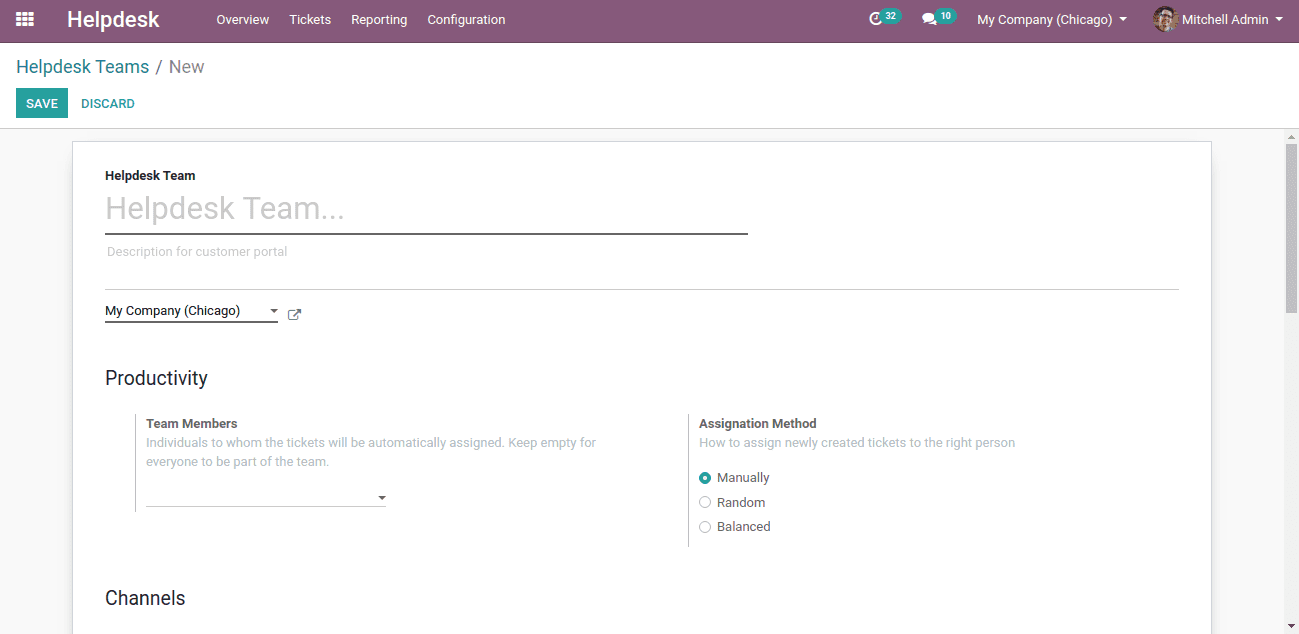Image resolution: width=1299 pixels, height=634 pixels.
Task: Click the Helpdesk Team name input
Action: (426, 209)
